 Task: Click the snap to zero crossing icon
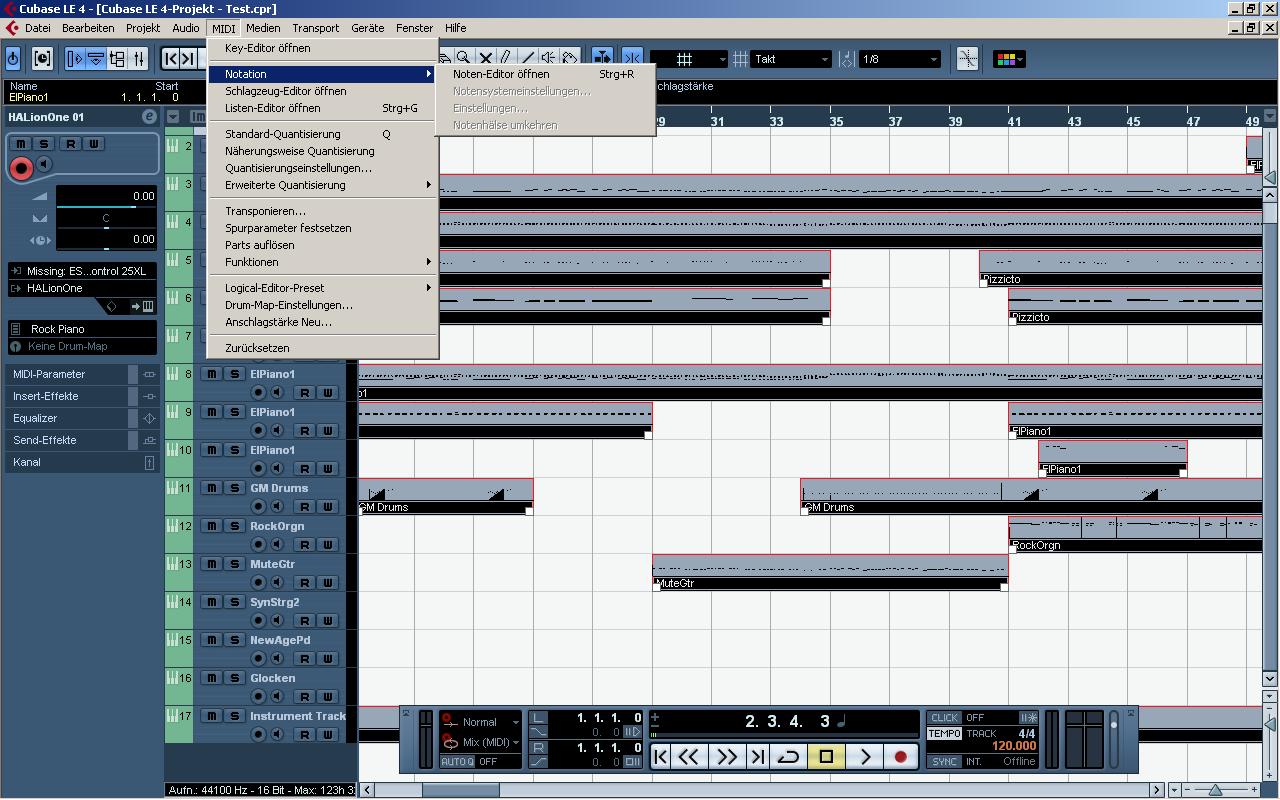tap(967, 59)
